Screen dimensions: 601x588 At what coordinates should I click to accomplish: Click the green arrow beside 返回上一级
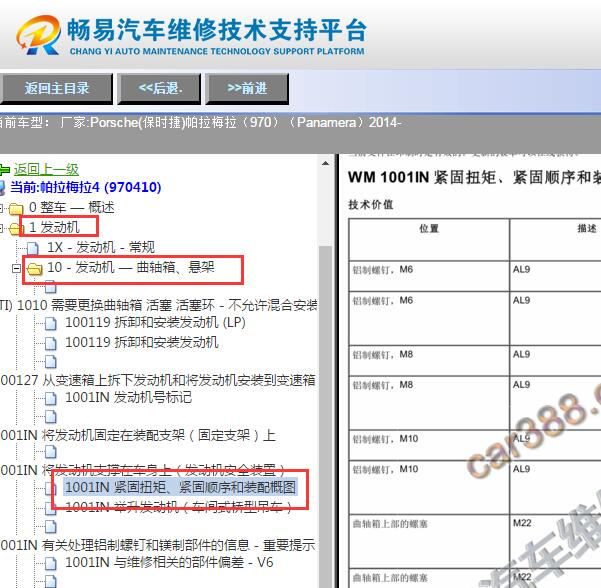(4, 169)
